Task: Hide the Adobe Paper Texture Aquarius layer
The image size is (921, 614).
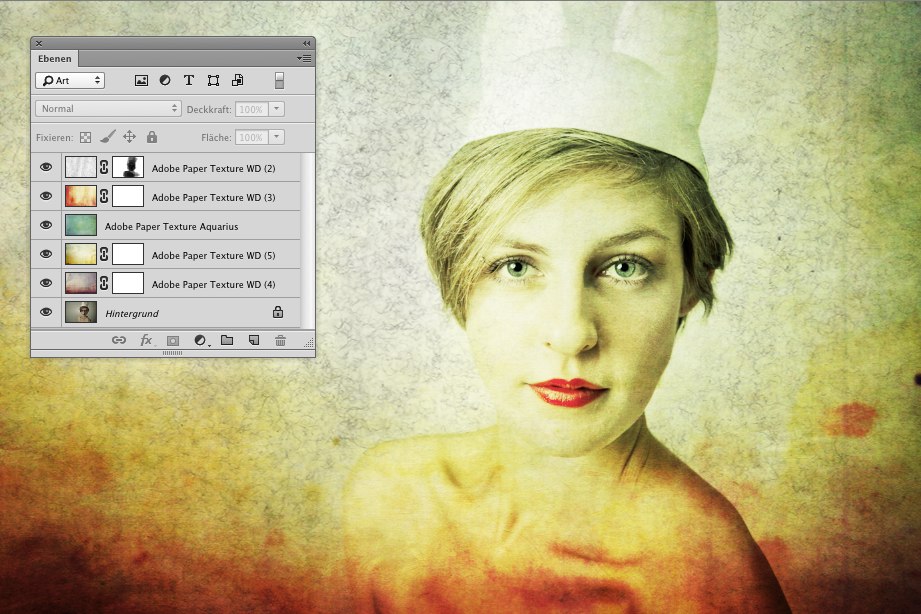Action: click(46, 226)
